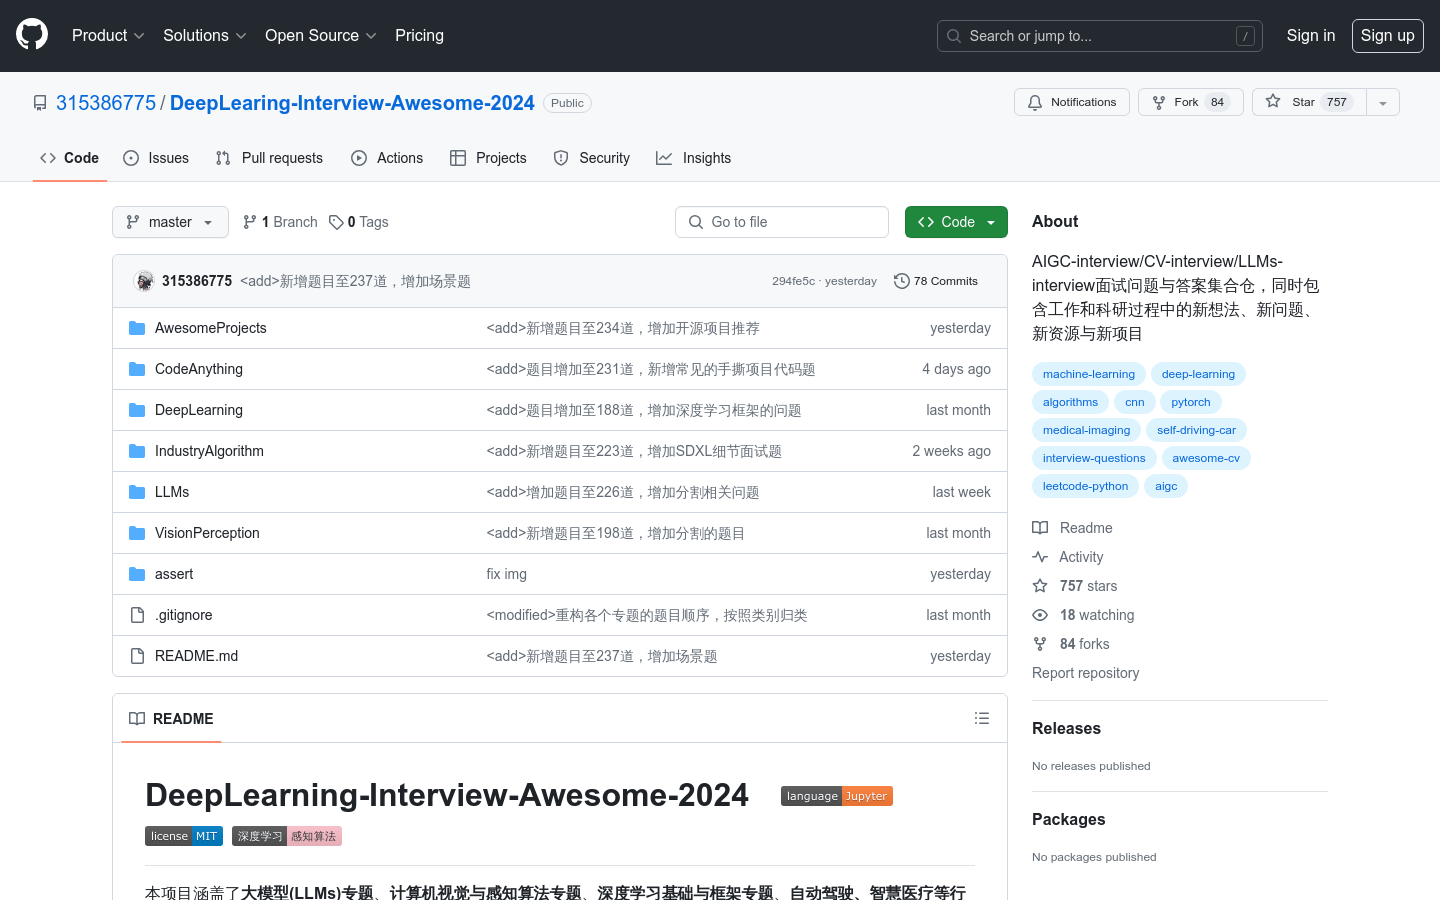Click the IndustryAlgorithm folder icon

click(137, 451)
